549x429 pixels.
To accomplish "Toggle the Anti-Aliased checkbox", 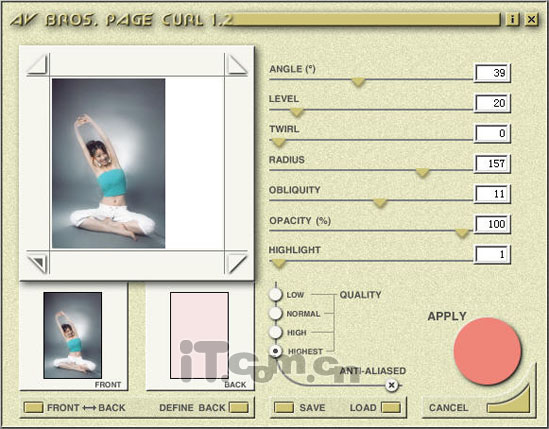I will pyautogui.click(x=391, y=385).
